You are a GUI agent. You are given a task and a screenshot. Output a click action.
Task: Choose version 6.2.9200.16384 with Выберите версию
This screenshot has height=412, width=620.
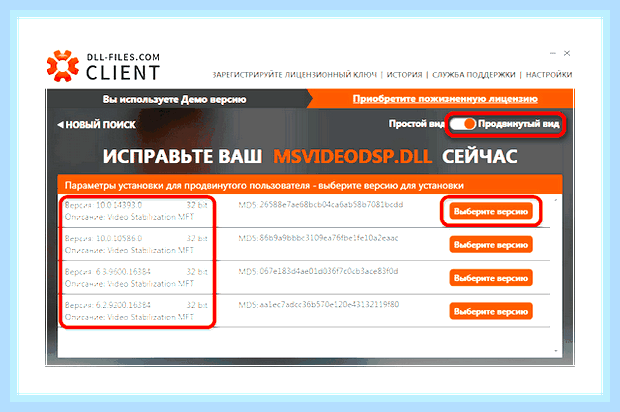(491, 312)
